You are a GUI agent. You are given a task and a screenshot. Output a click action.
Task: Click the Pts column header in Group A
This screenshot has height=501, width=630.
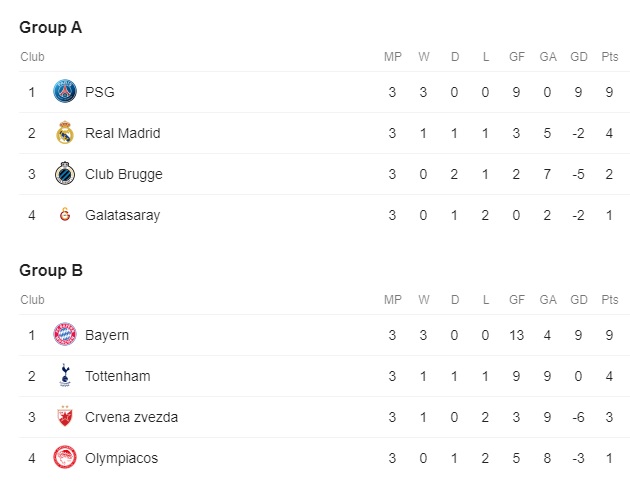click(610, 57)
